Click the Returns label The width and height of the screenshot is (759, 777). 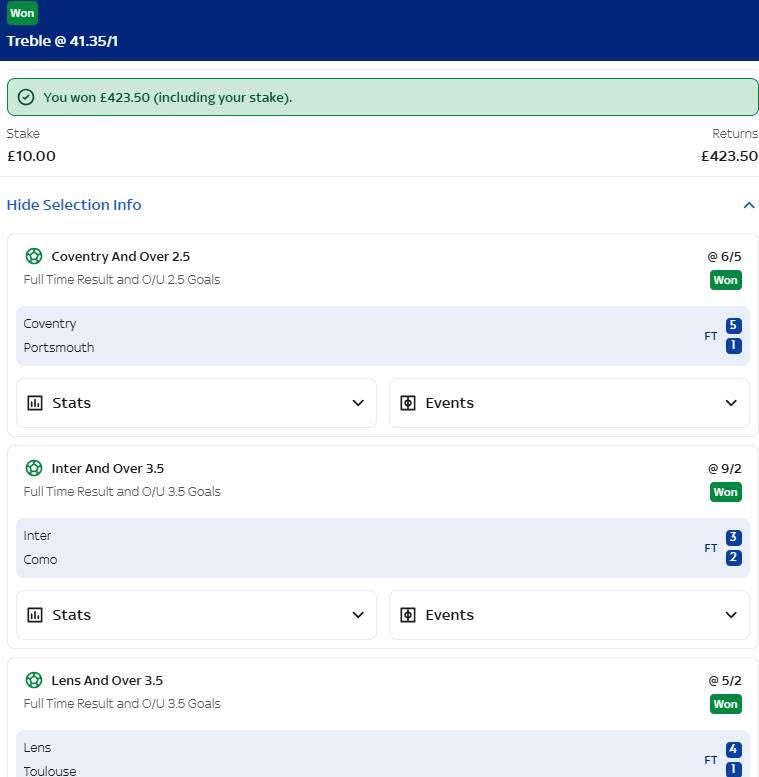tap(735, 134)
